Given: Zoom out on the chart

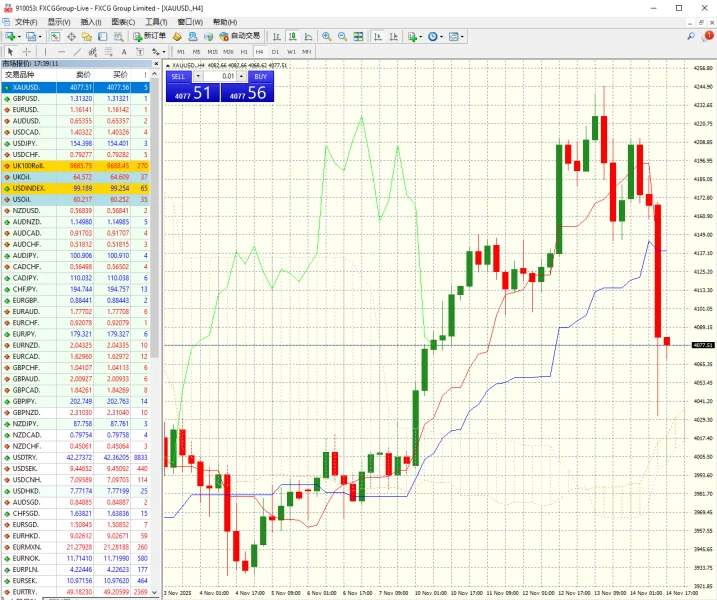Looking at the screenshot, I should tap(342, 37).
